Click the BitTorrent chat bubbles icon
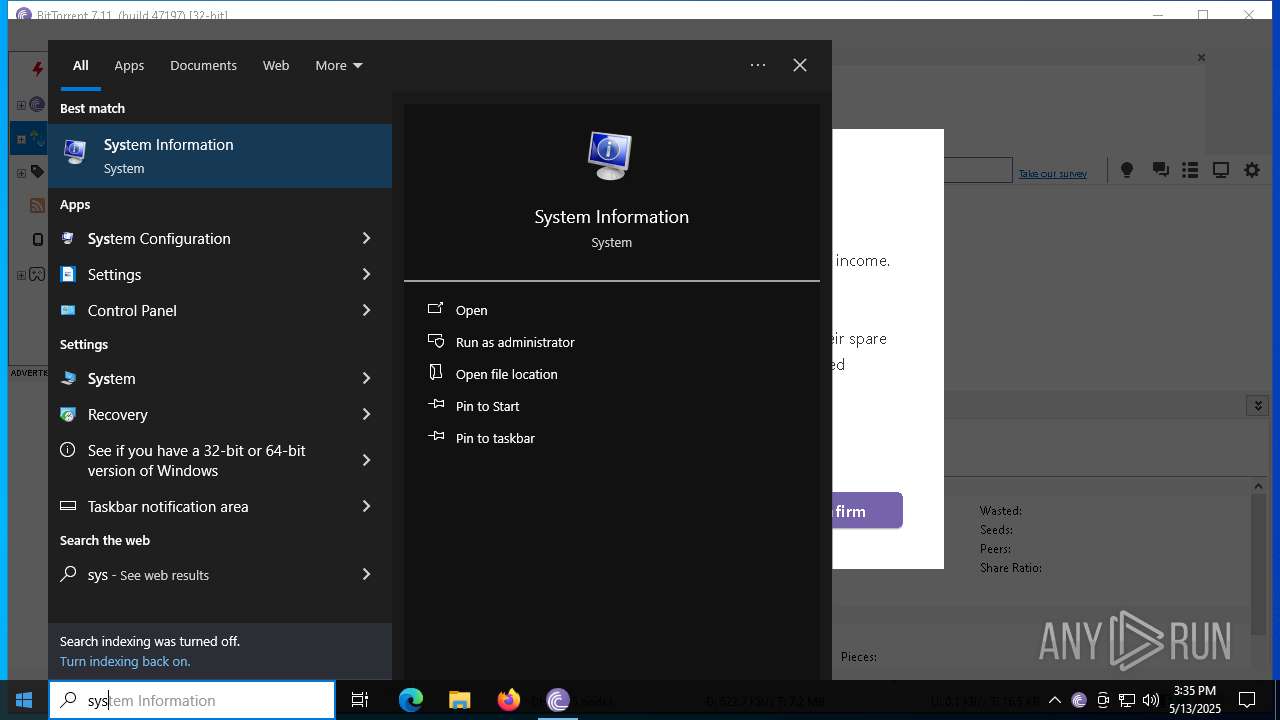 click(1160, 170)
